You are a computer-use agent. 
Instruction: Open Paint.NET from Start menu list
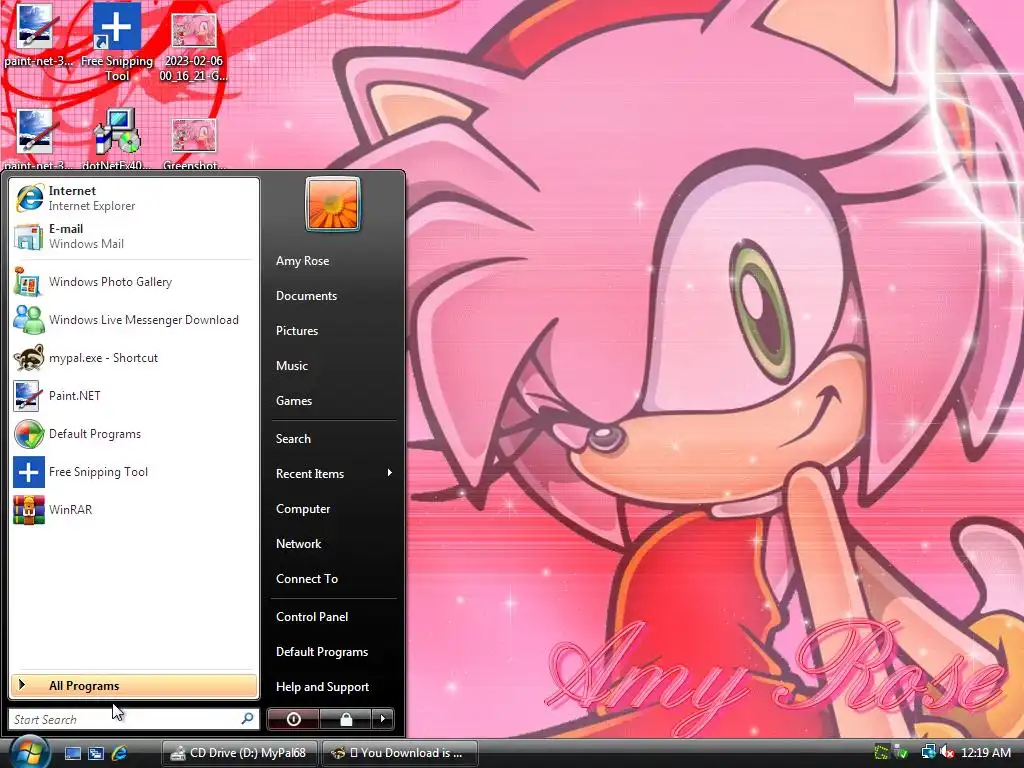(134, 396)
